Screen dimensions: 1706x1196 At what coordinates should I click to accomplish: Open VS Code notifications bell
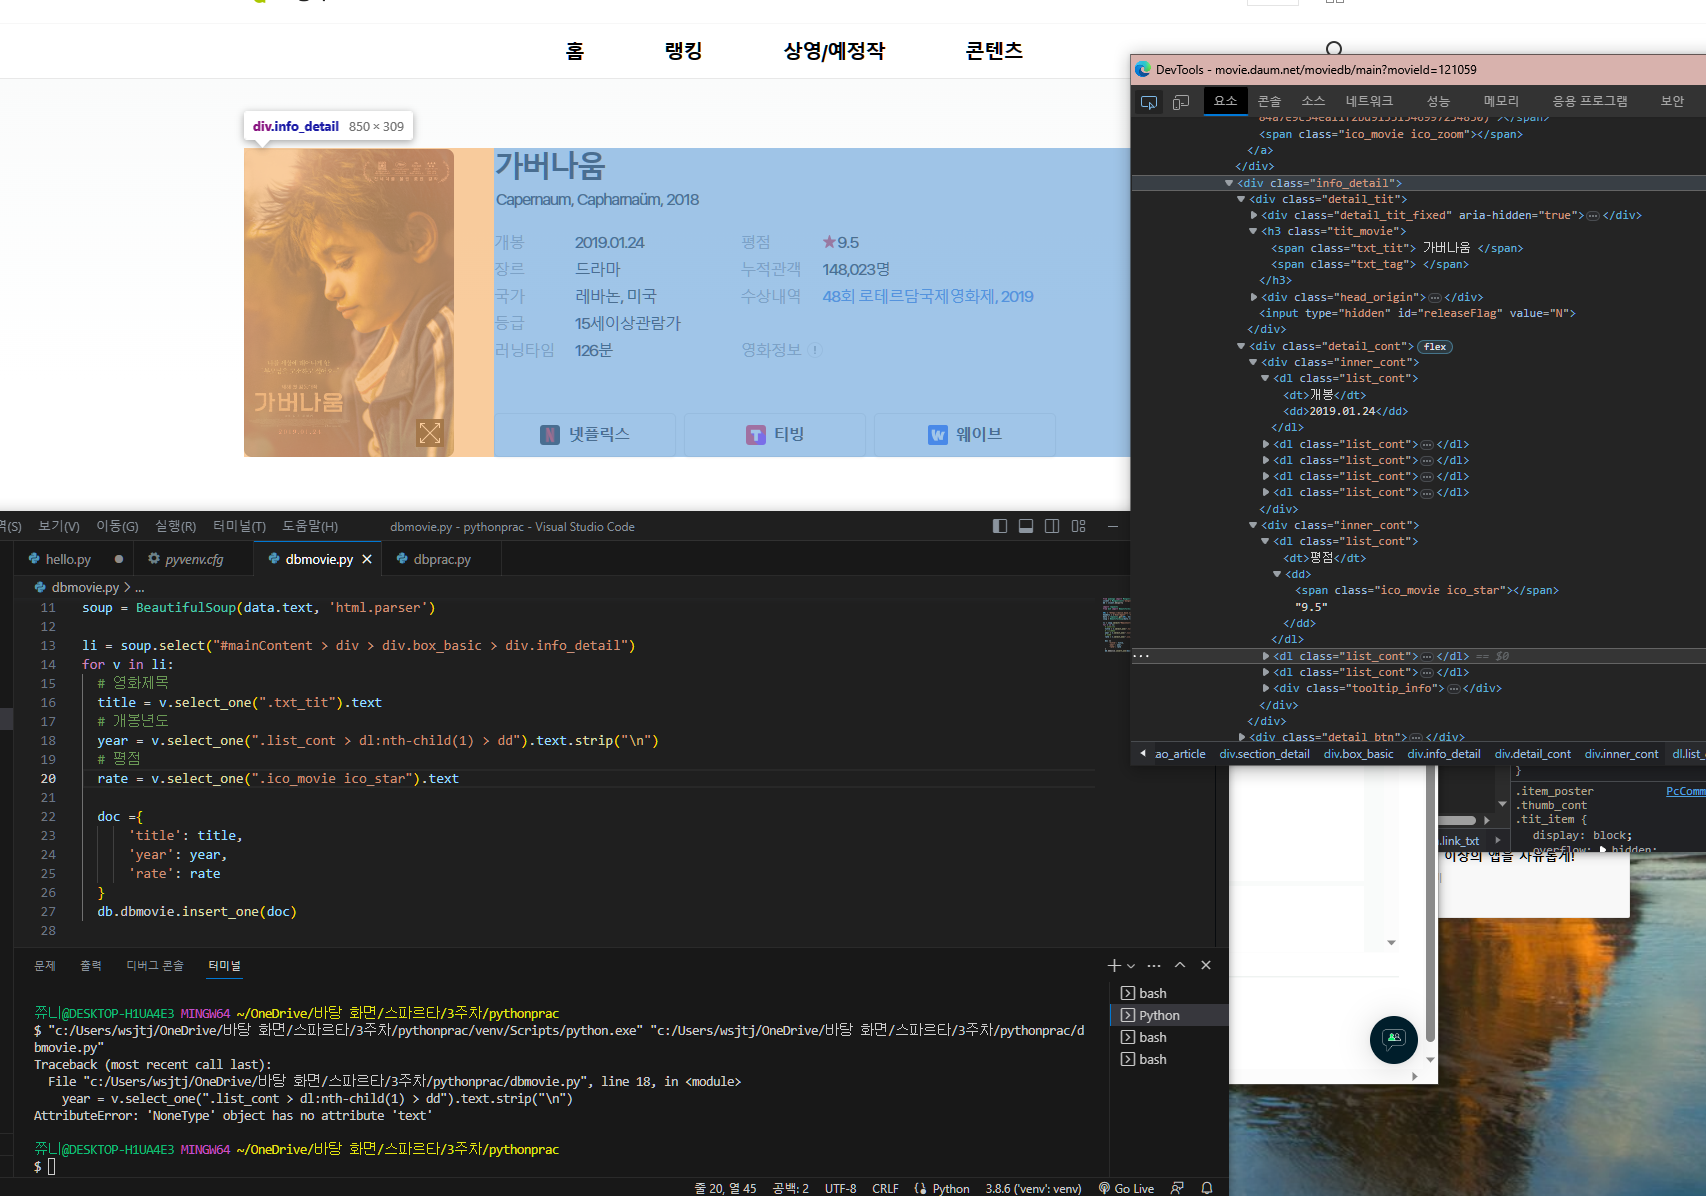tap(1207, 1188)
